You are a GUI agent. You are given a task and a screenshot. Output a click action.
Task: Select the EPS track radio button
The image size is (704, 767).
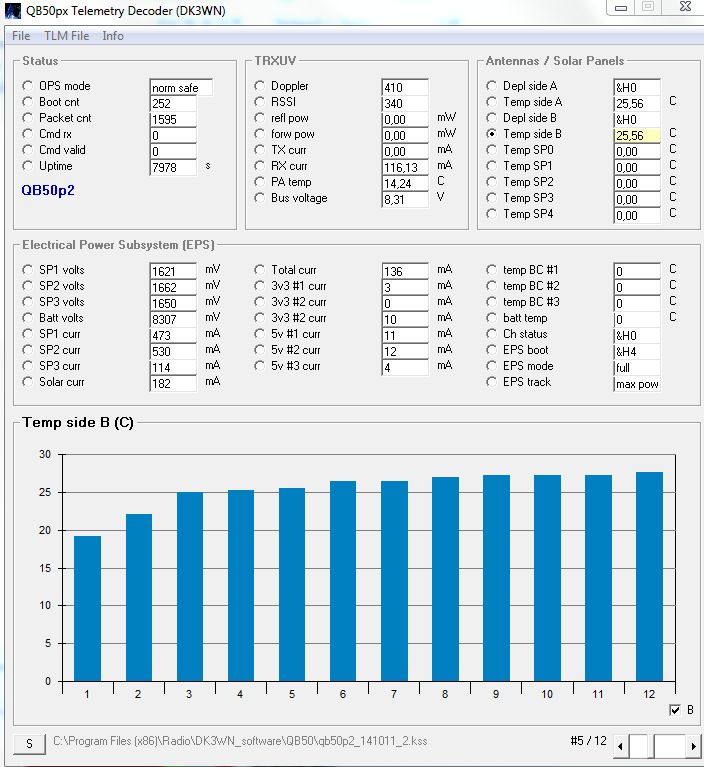point(491,382)
